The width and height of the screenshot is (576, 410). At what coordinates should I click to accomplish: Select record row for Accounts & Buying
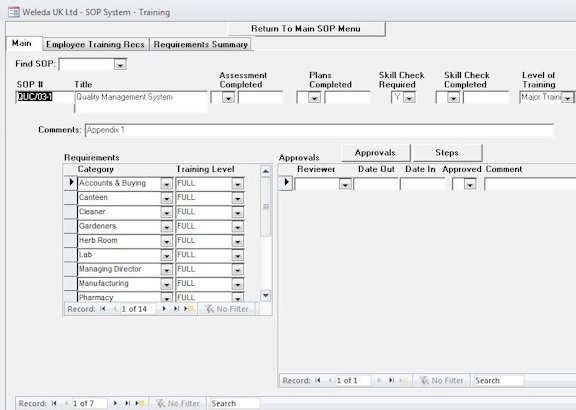(x=71, y=183)
